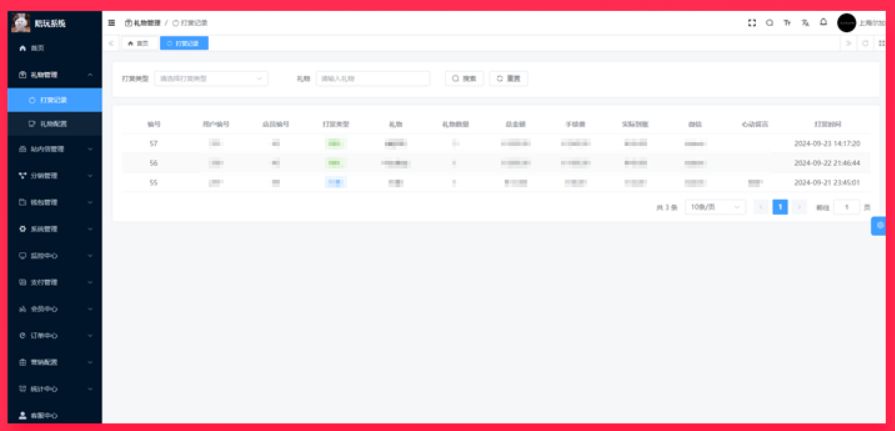
Task: Open 首页 in the sidebar
Action: (x=55, y=49)
